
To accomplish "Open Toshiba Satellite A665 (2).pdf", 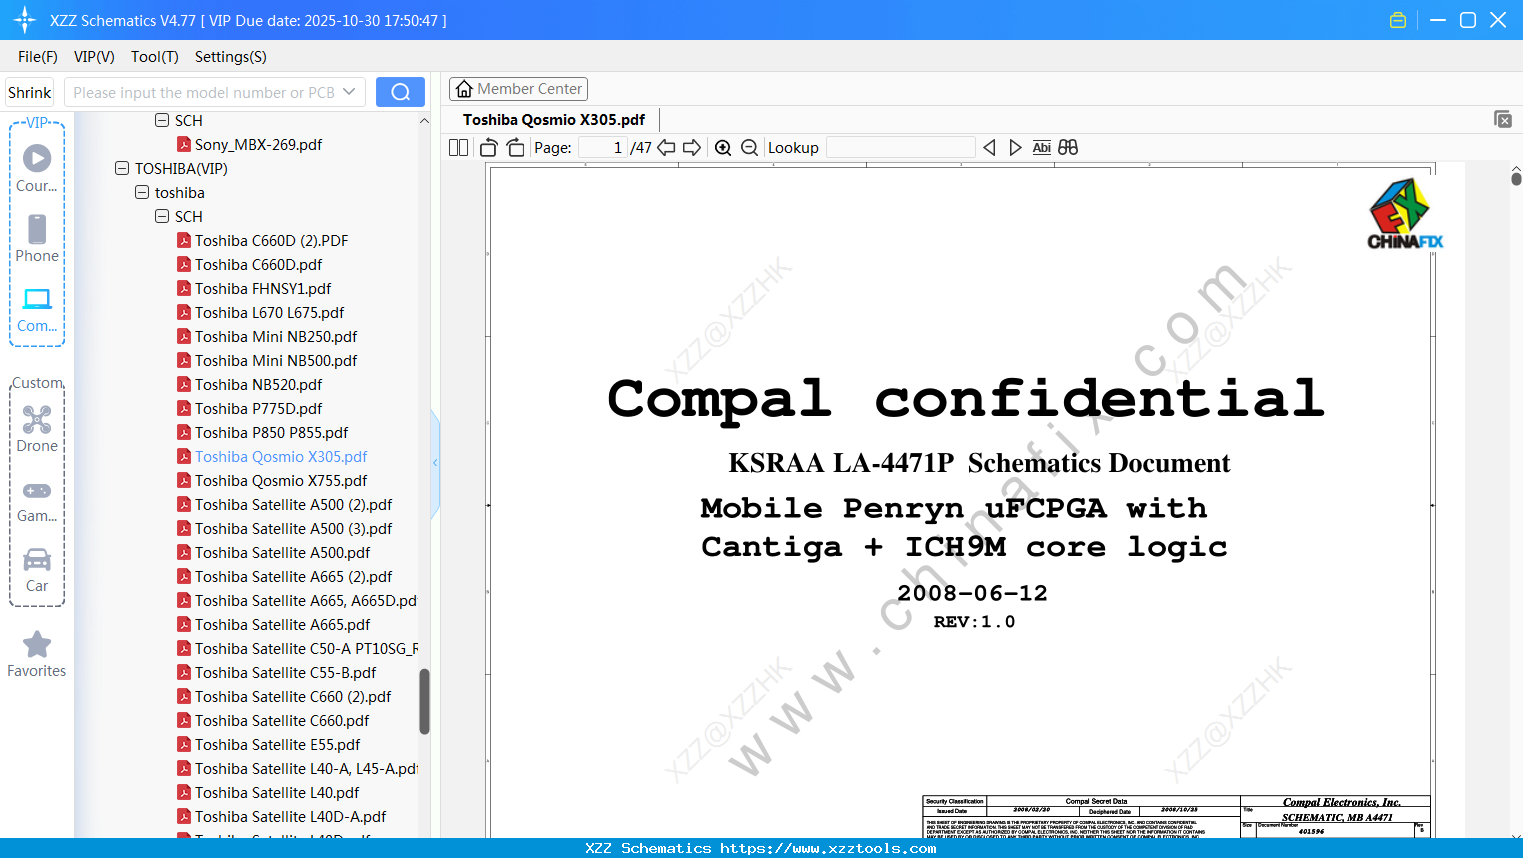I will pos(293,577).
